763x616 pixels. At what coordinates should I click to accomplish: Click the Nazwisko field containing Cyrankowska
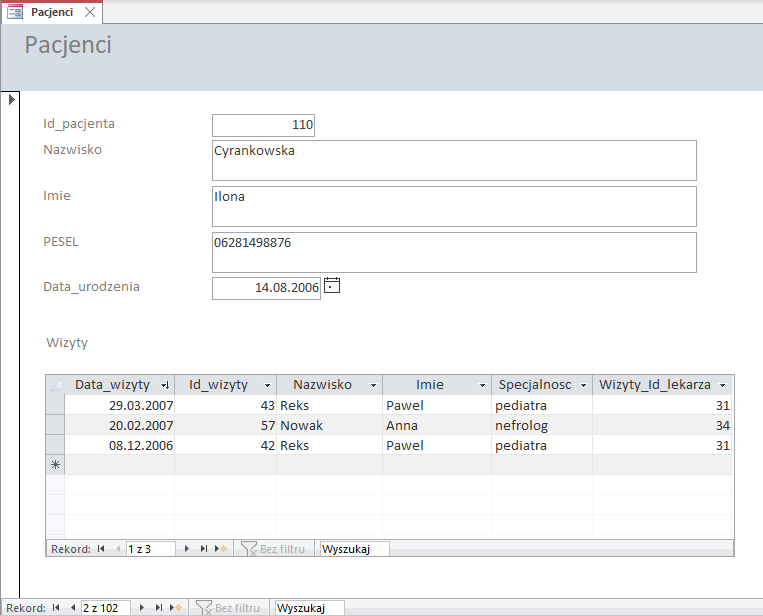(453, 160)
